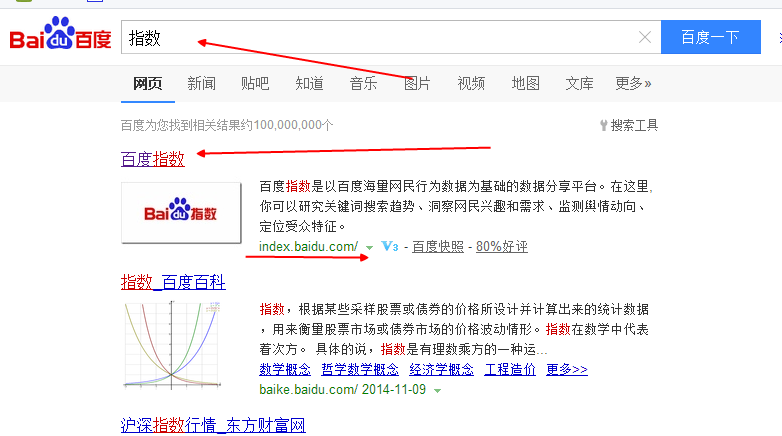This screenshot has height=436, width=782.
Task: Switch to the 新闻 tab
Action: click(201, 83)
